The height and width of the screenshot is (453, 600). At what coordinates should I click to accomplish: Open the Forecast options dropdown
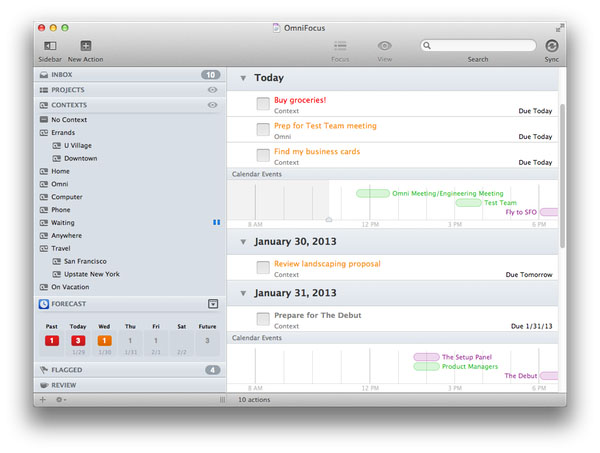pos(213,304)
